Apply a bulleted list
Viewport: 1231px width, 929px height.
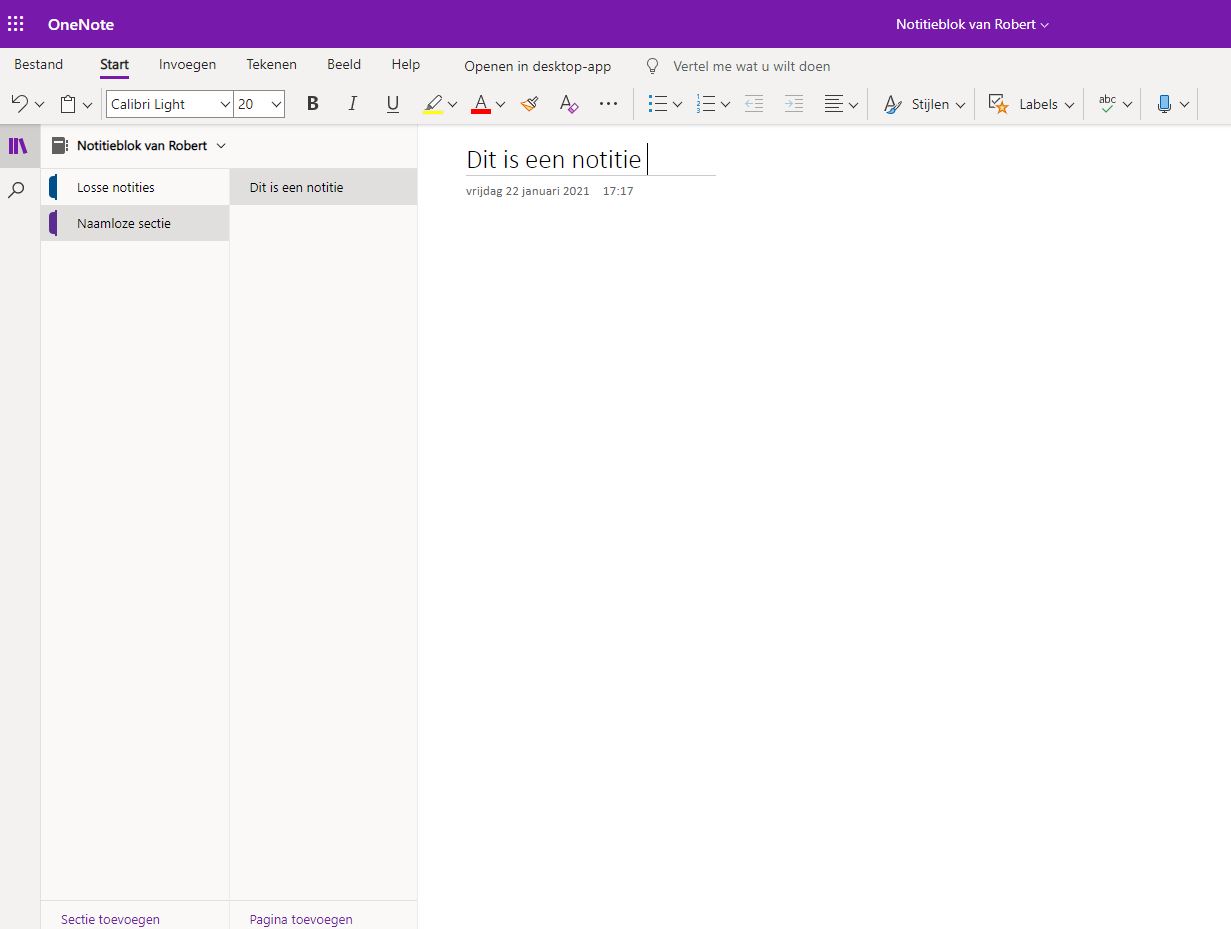point(658,103)
